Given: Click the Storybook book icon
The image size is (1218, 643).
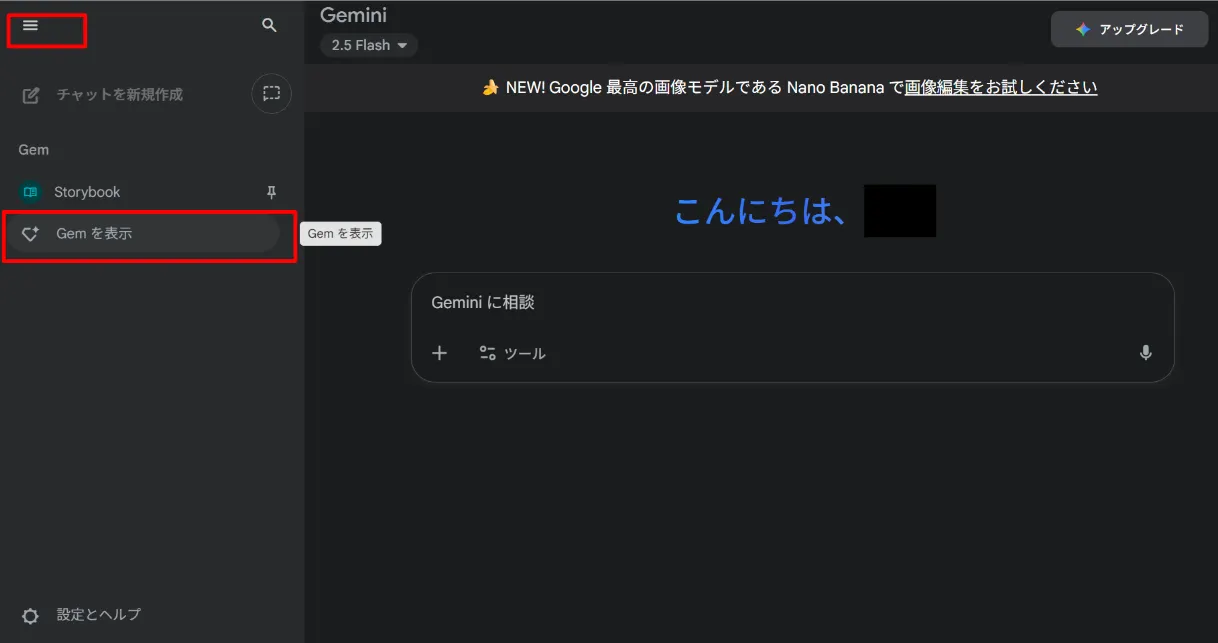Looking at the screenshot, I should (x=31, y=192).
